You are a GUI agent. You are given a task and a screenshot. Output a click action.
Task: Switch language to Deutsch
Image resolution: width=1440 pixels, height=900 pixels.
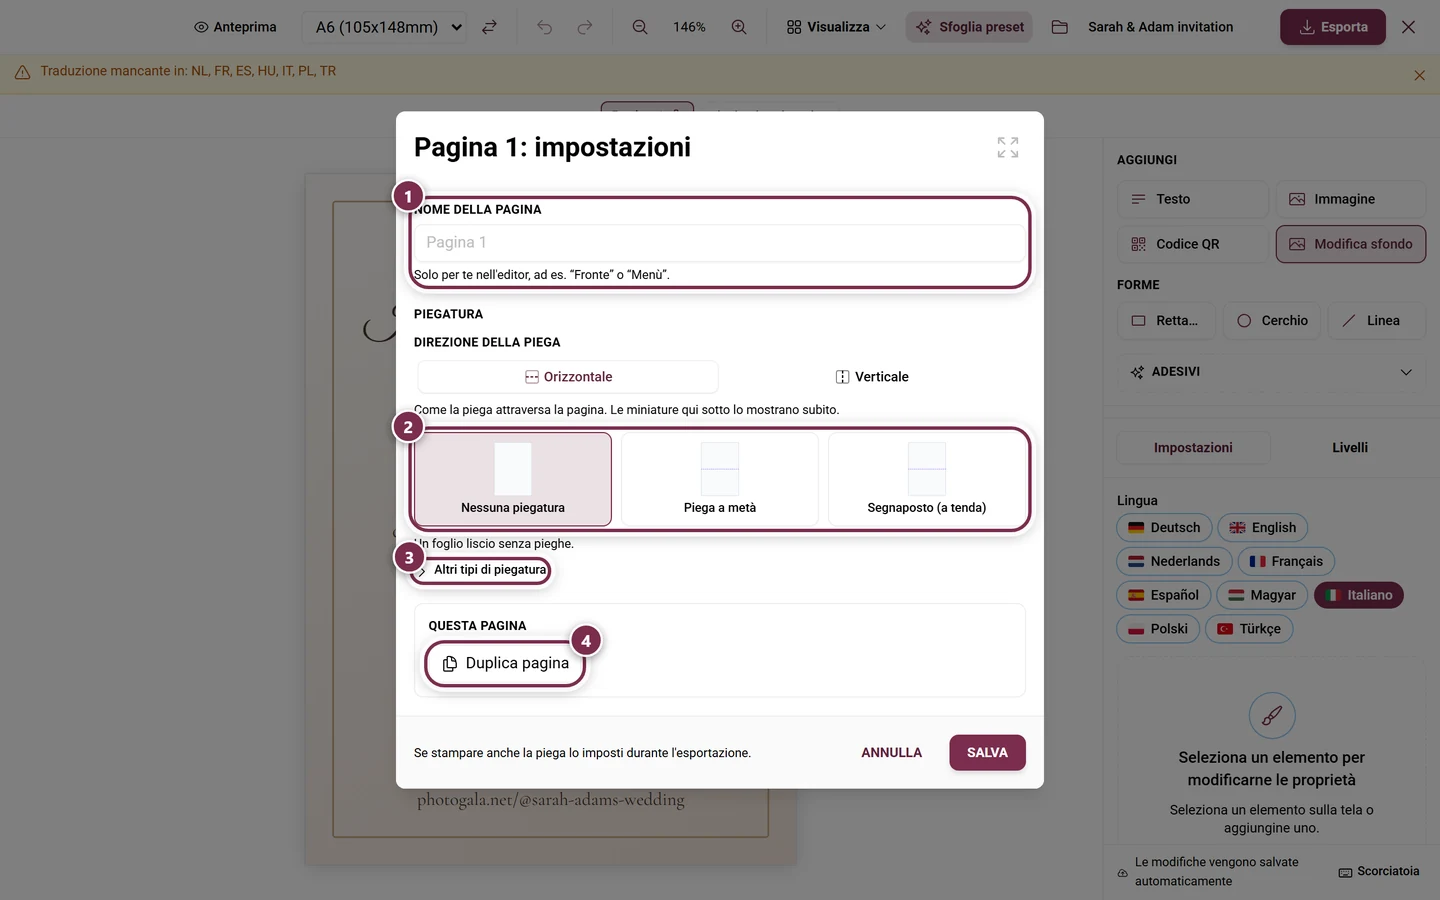tap(1164, 528)
